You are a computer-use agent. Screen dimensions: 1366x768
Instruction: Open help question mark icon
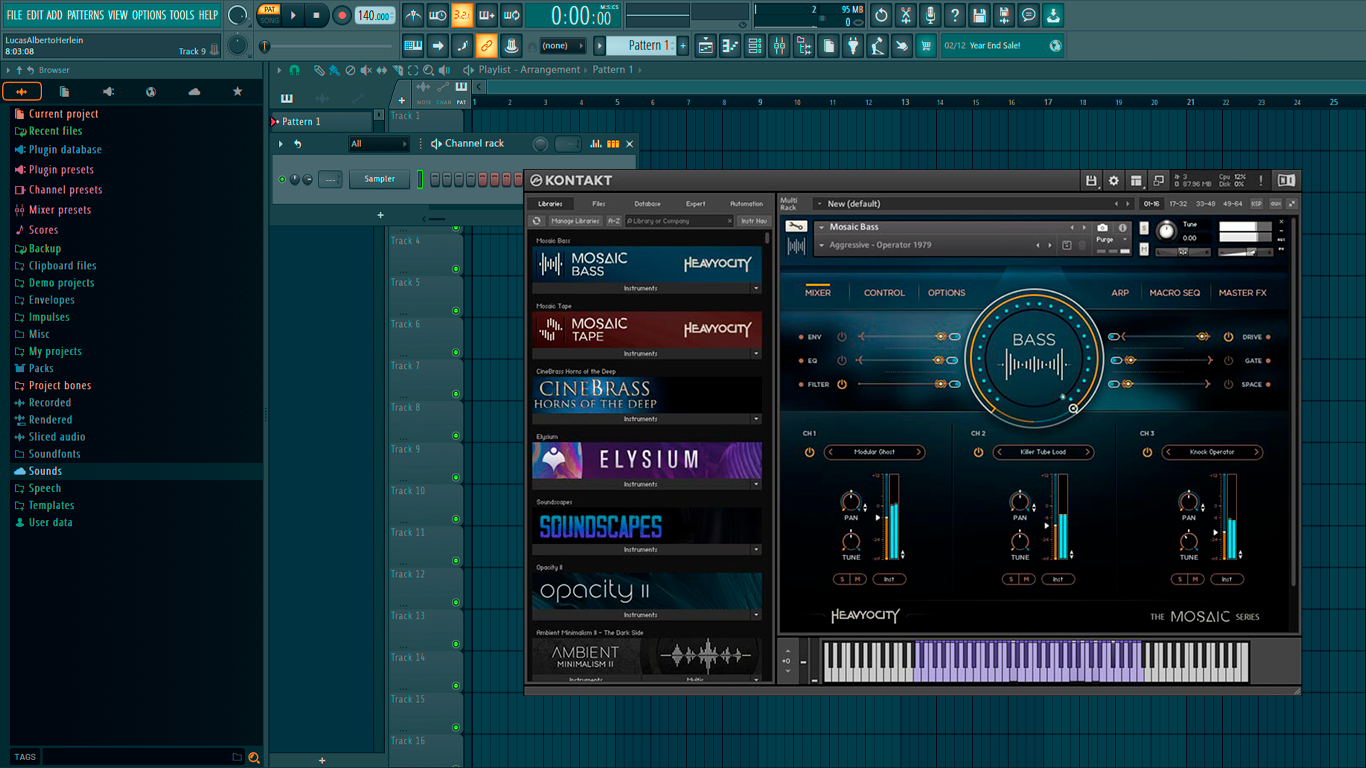pyautogui.click(x=955, y=15)
